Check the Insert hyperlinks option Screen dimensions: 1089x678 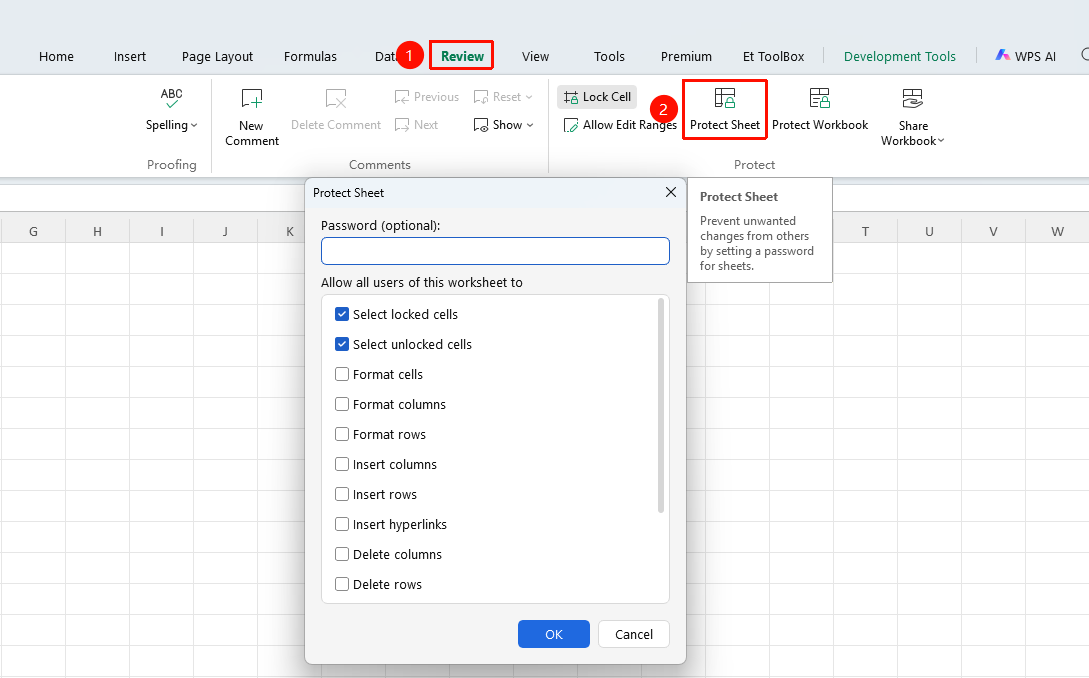(342, 524)
